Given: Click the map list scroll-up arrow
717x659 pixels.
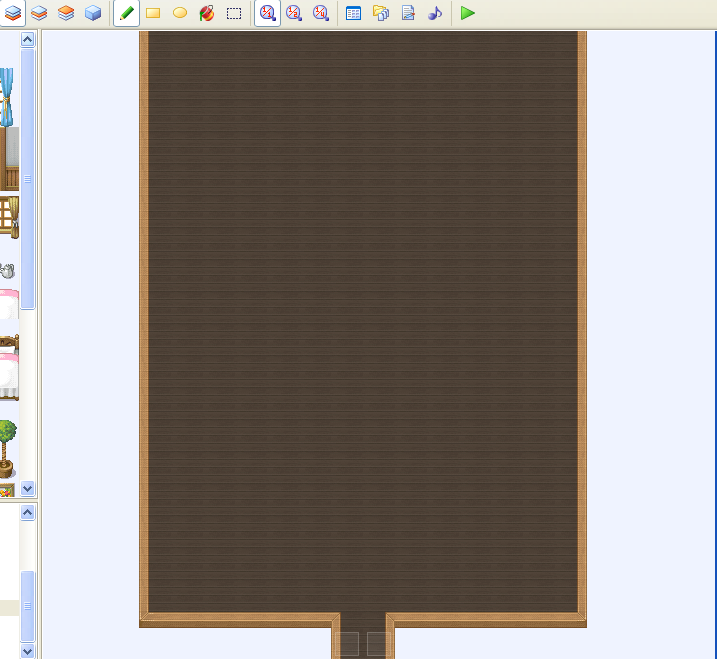Looking at the screenshot, I should [x=27, y=513].
